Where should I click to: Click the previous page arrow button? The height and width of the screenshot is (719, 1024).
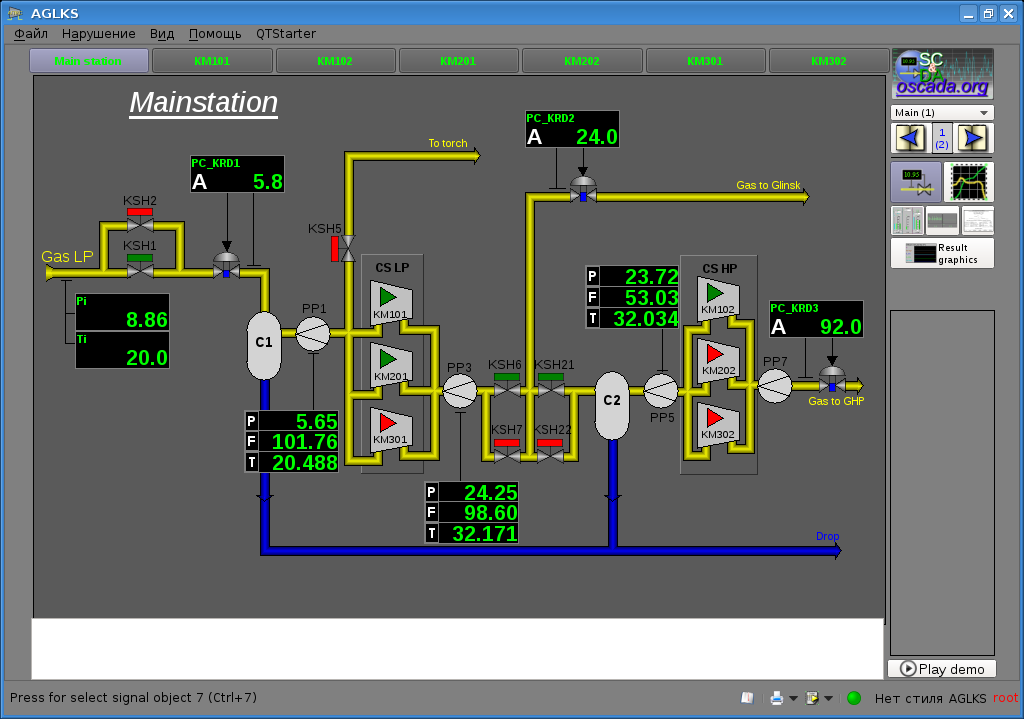[x=909, y=138]
